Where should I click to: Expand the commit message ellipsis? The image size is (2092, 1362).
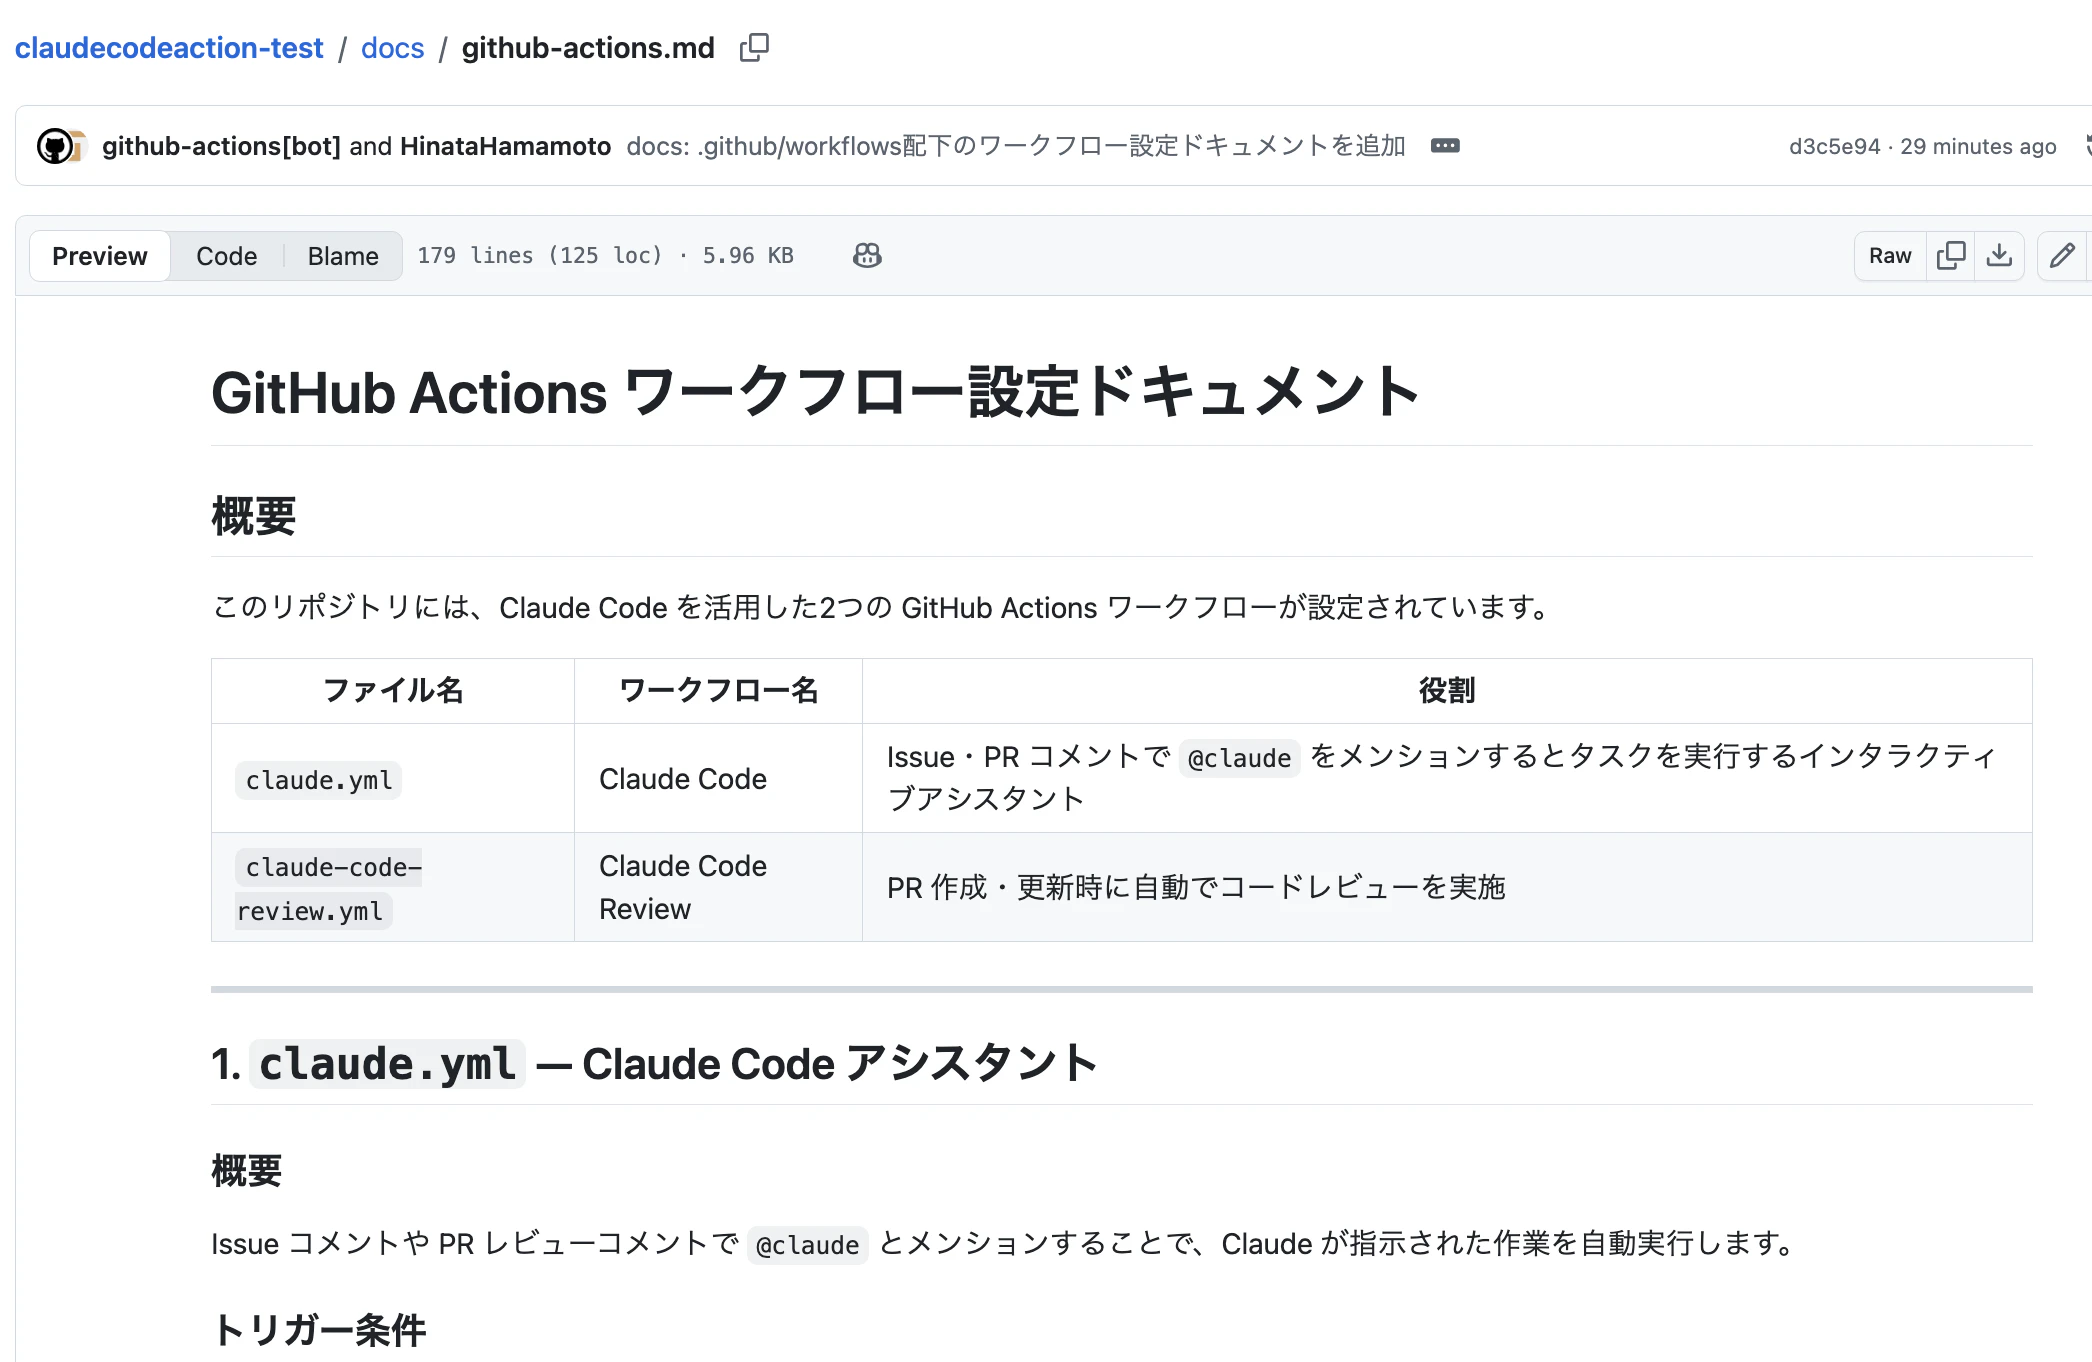(1445, 146)
